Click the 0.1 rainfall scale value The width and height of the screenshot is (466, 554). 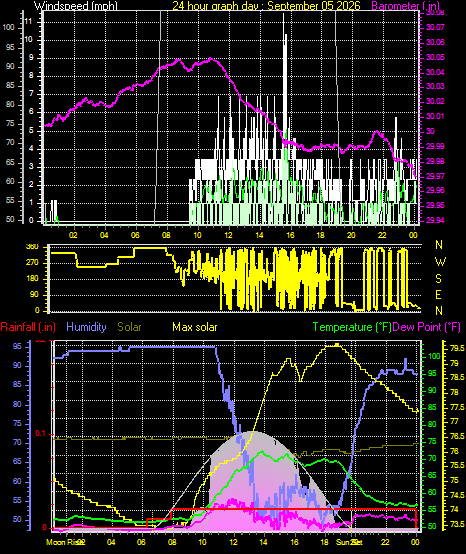coord(41,434)
